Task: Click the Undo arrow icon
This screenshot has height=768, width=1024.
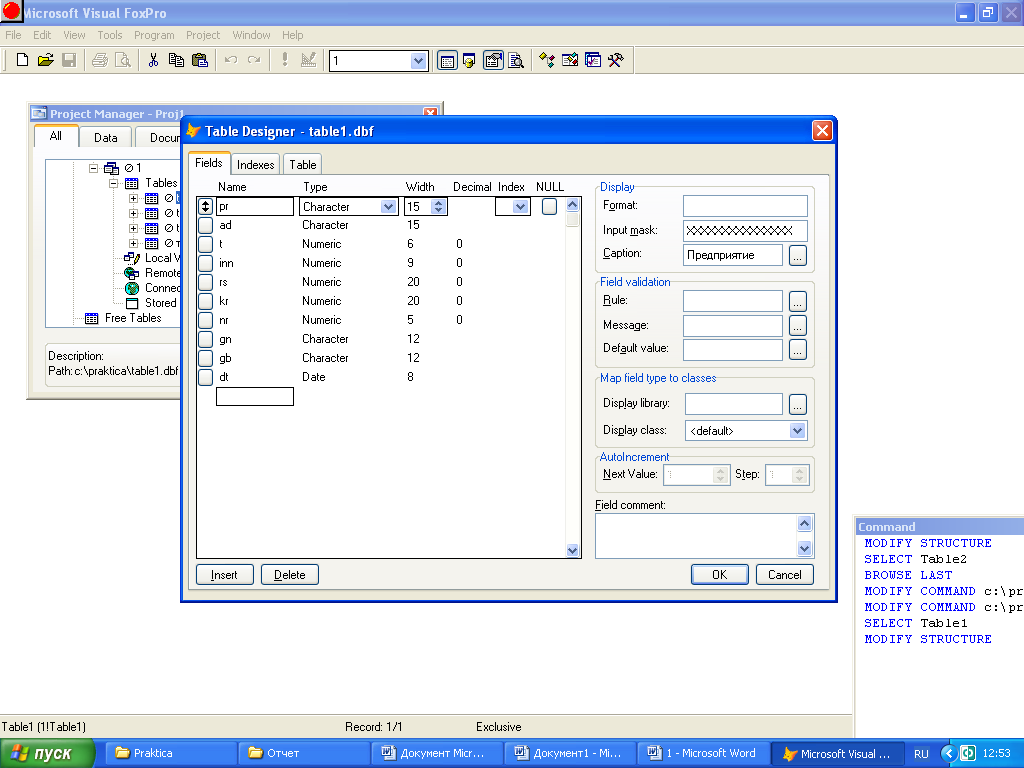Action: [231, 61]
